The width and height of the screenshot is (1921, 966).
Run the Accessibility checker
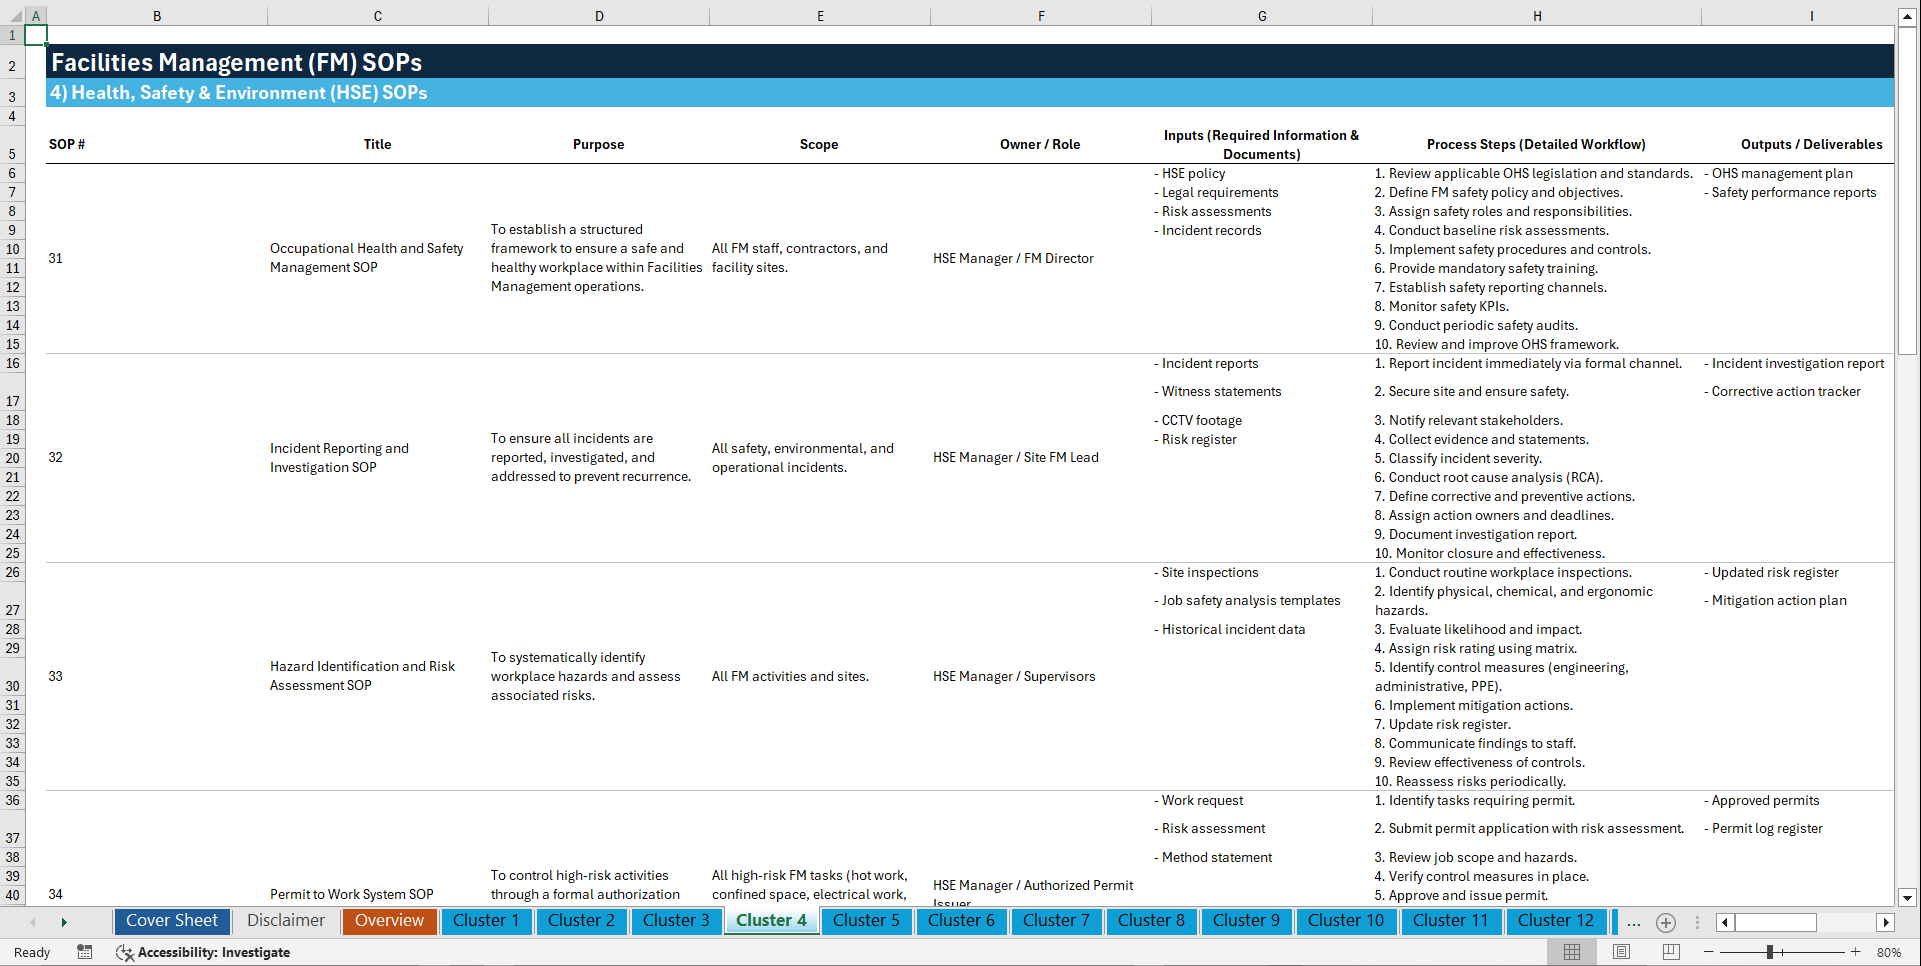click(204, 952)
